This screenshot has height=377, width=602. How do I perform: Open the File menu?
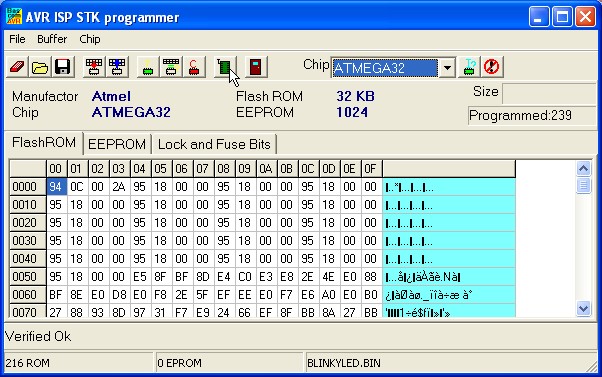tap(17, 39)
